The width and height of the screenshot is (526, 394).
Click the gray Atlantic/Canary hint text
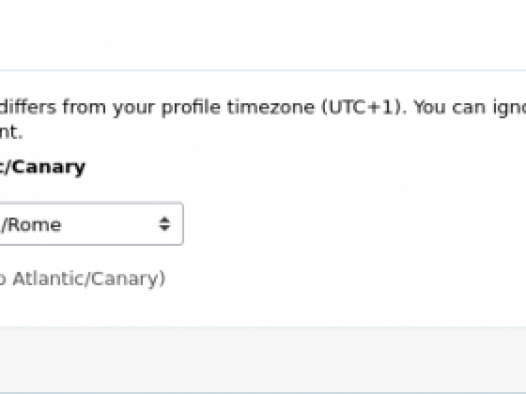coord(83,279)
